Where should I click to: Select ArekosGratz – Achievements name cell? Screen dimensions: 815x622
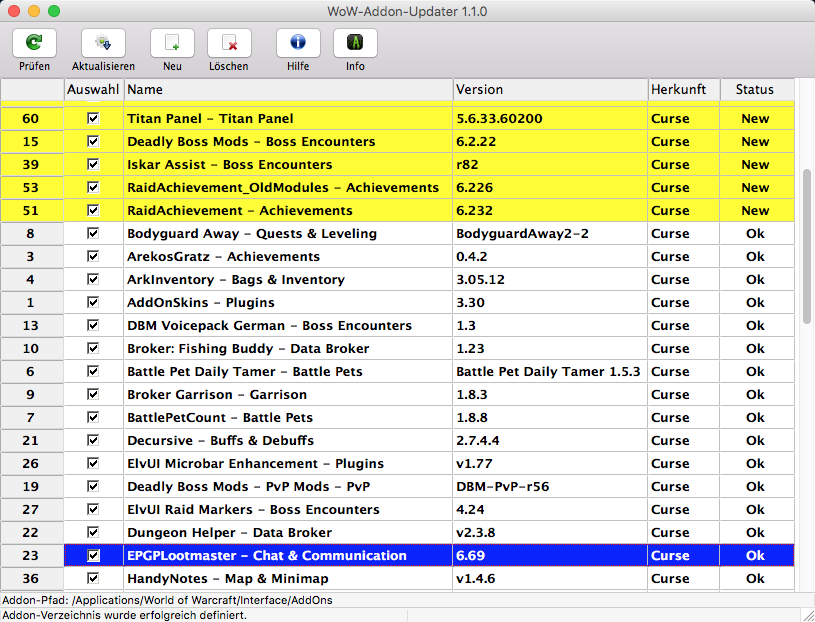click(x=288, y=256)
